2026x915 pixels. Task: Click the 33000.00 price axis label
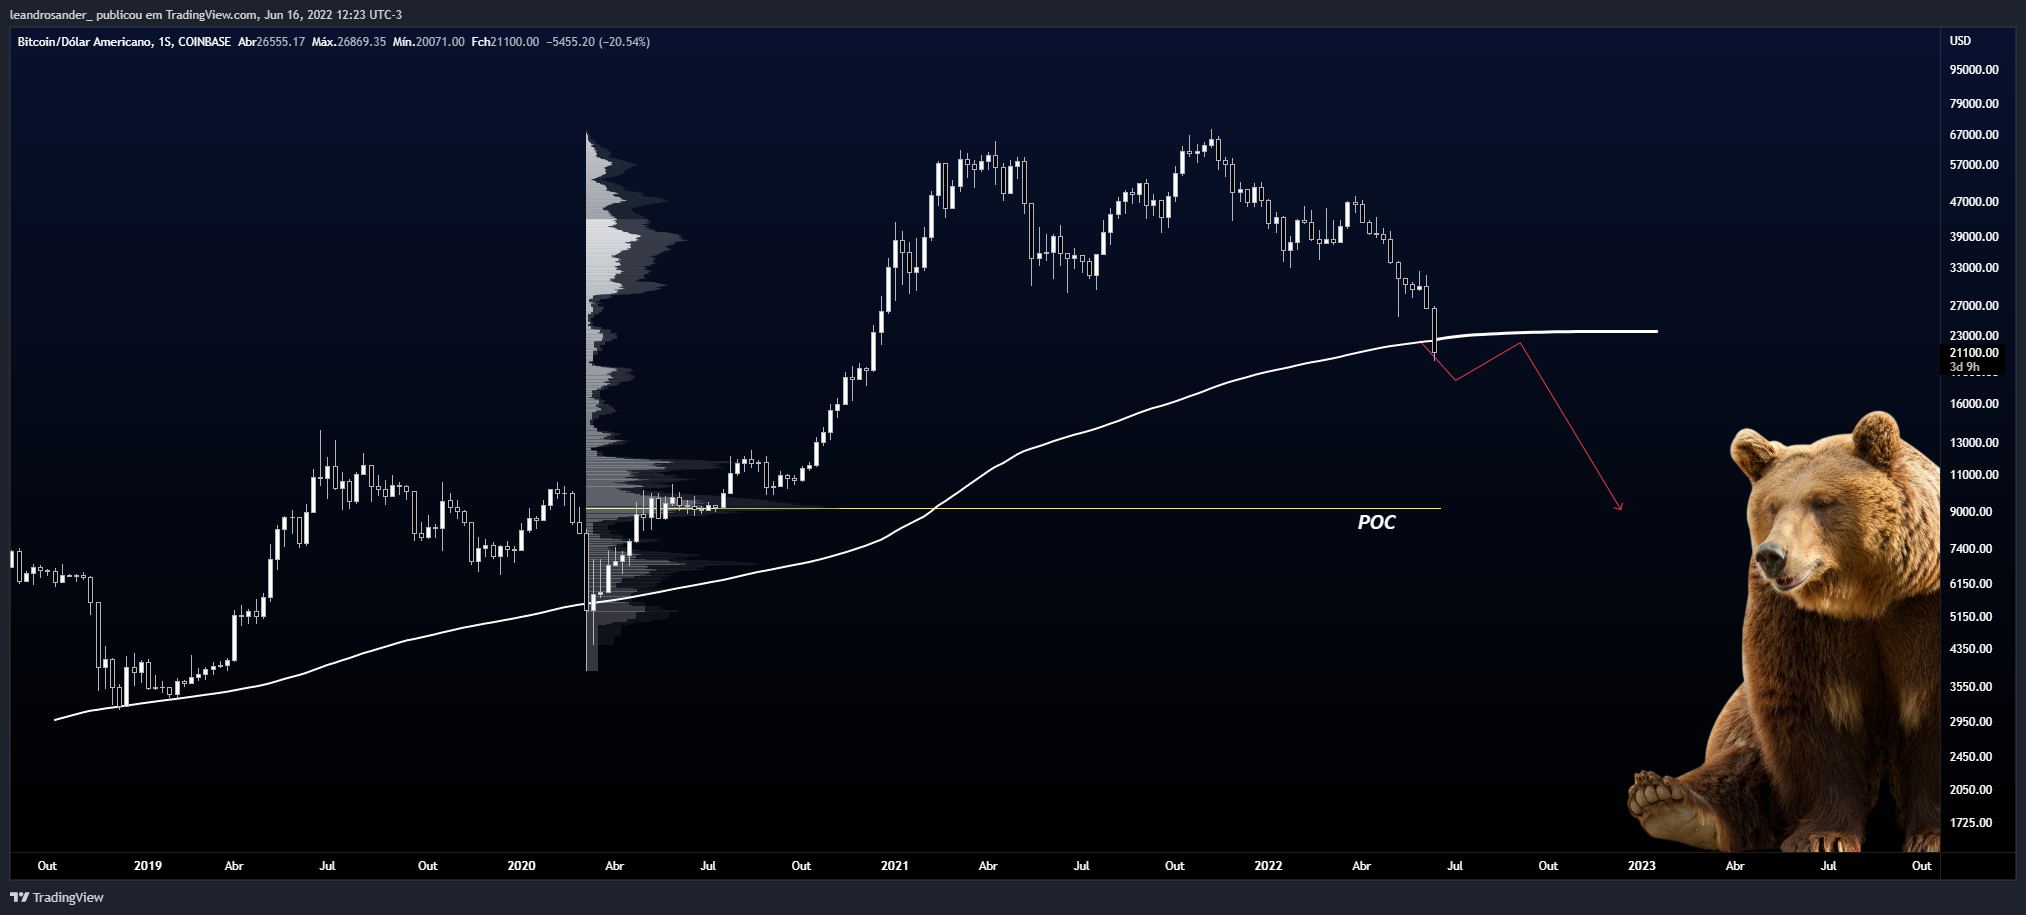pyautogui.click(x=1974, y=268)
